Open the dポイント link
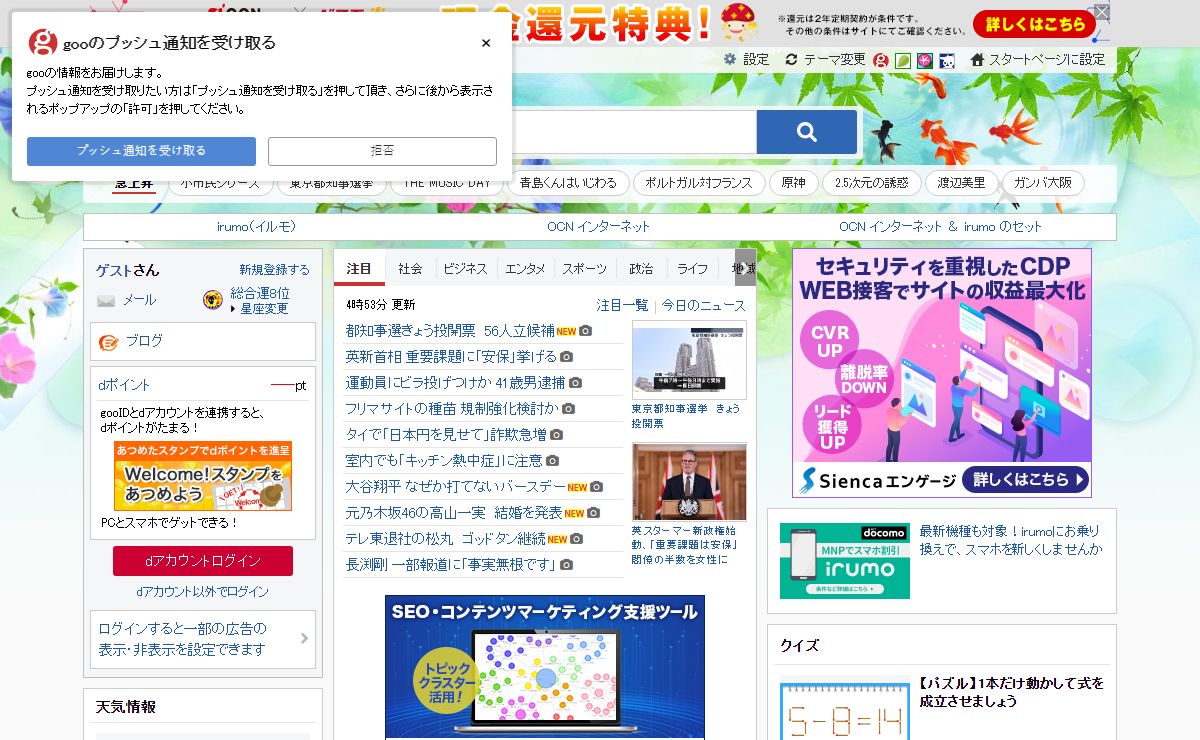Image resolution: width=1200 pixels, height=740 pixels. (124, 385)
